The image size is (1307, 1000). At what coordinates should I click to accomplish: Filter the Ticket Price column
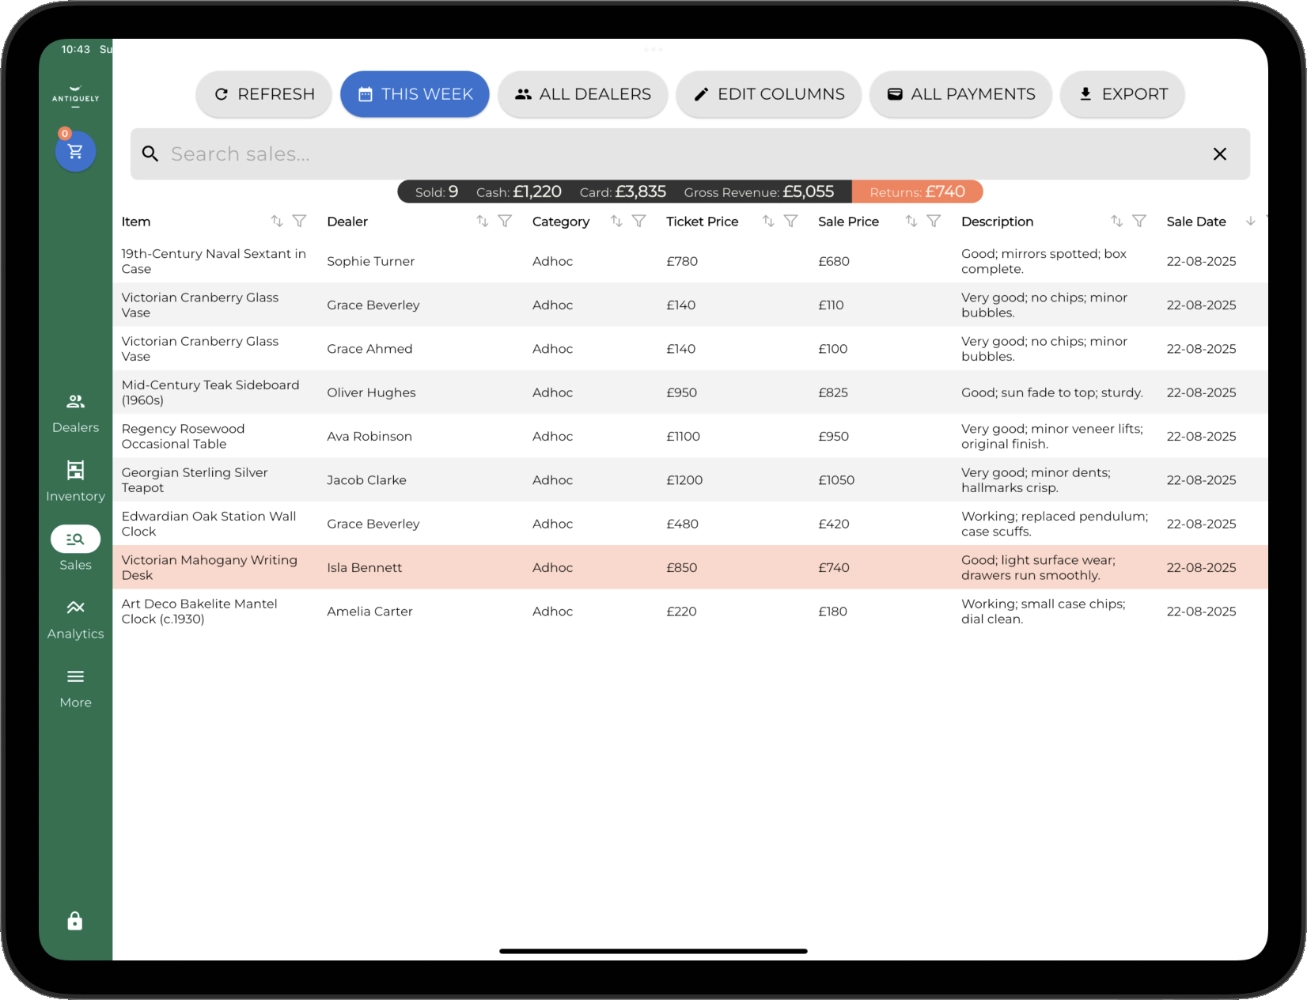pyautogui.click(x=791, y=221)
